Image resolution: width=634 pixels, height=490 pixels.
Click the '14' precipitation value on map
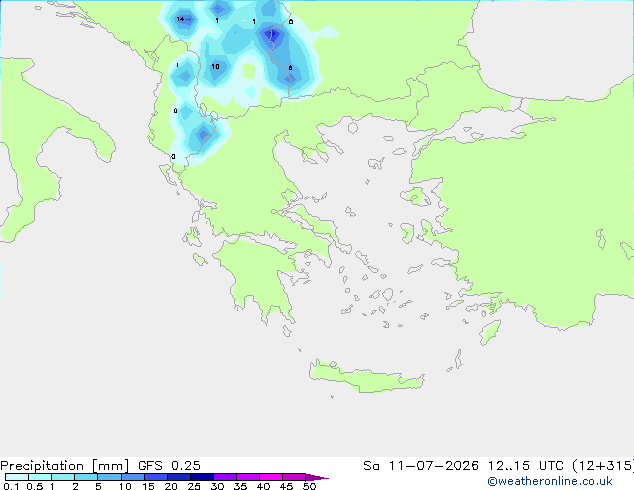point(180,19)
